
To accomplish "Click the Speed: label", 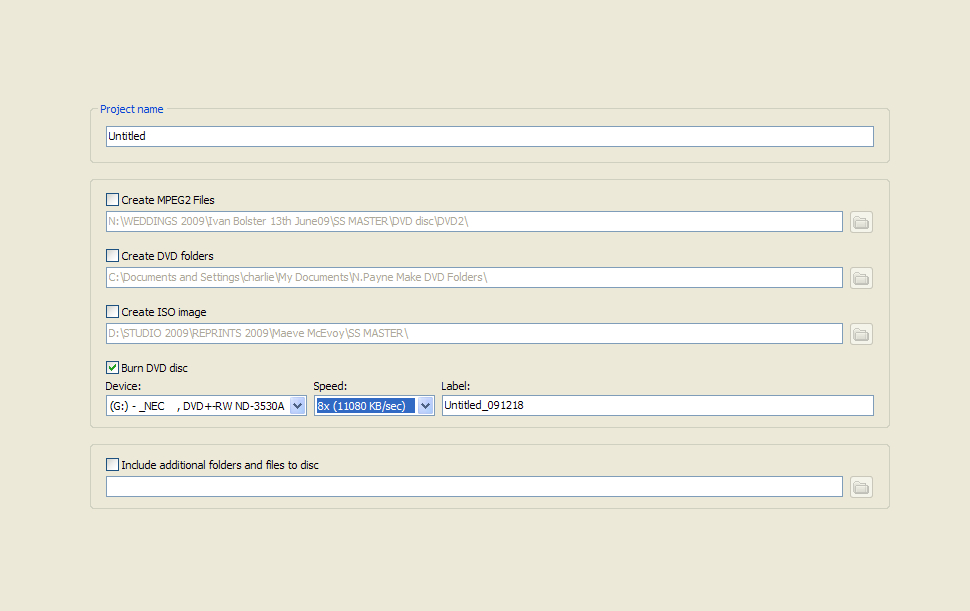I will [x=330, y=386].
